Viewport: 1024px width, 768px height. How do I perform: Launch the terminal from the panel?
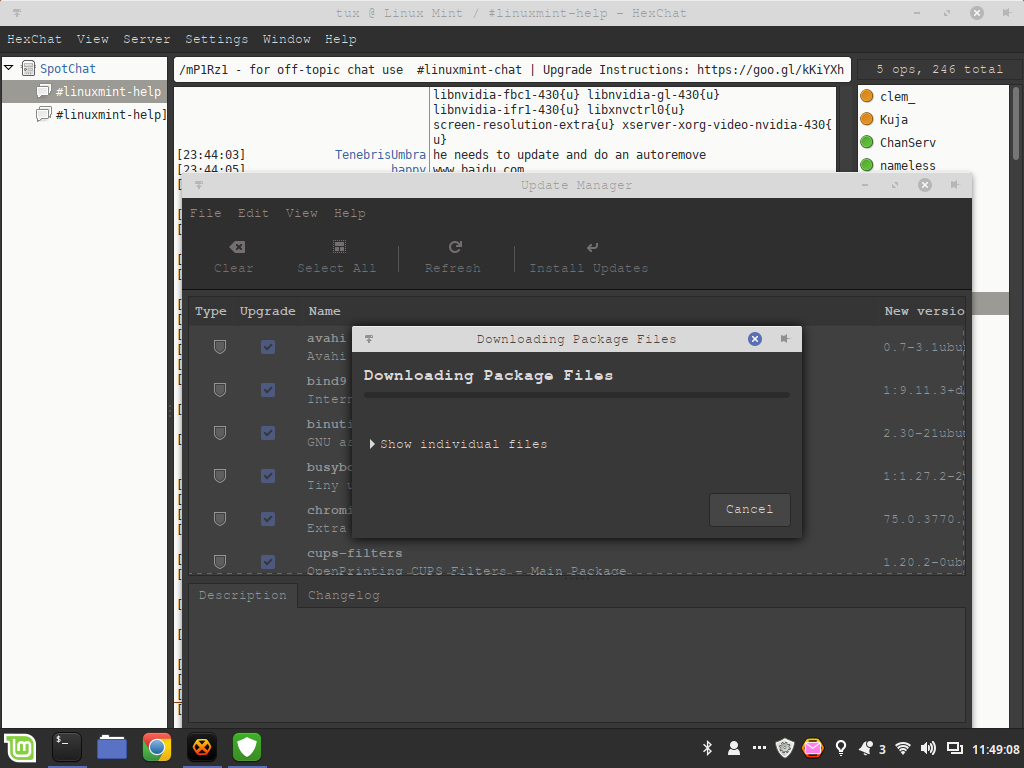[67, 747]
